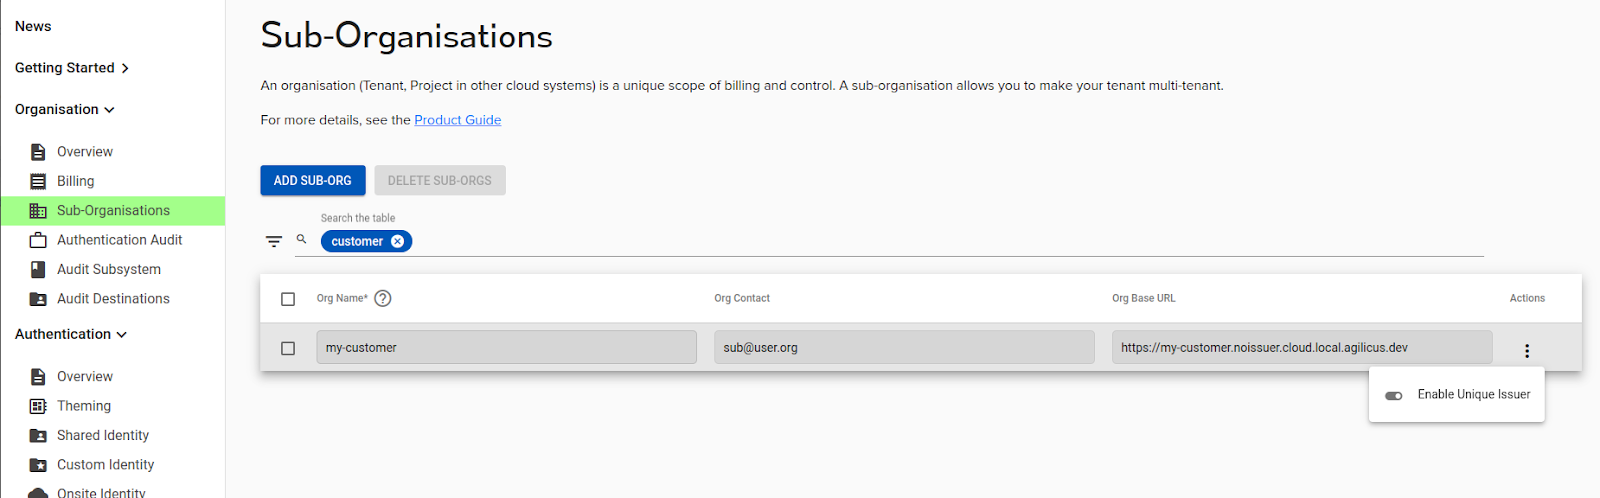Click the Authentication Audit briefcase icon
The image size is (1600, 498).
click(38, 240)
